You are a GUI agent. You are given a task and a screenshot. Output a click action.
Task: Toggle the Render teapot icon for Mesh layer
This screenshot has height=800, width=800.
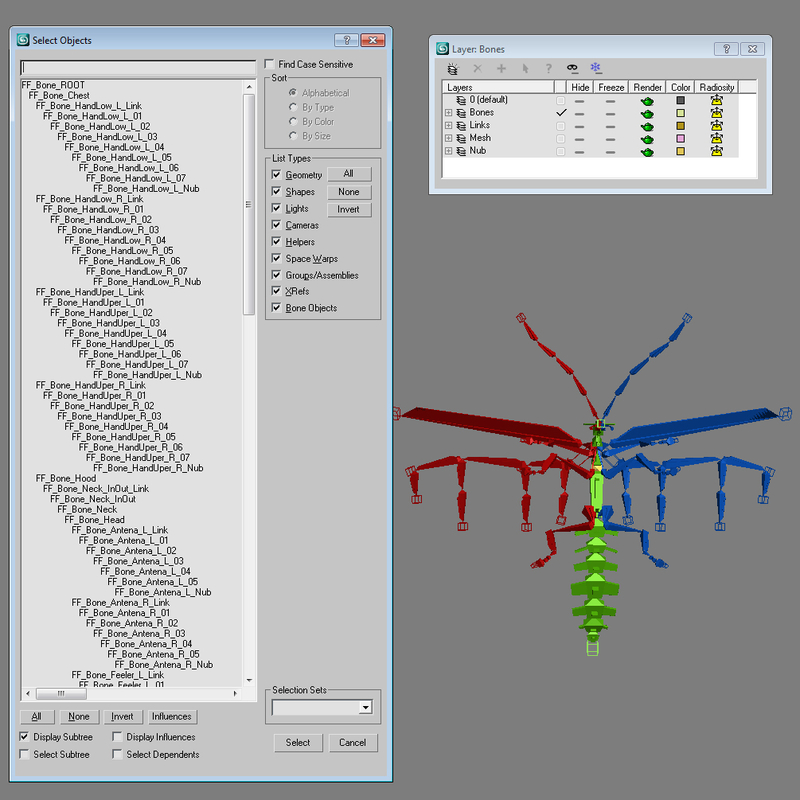tap(646, 139)
